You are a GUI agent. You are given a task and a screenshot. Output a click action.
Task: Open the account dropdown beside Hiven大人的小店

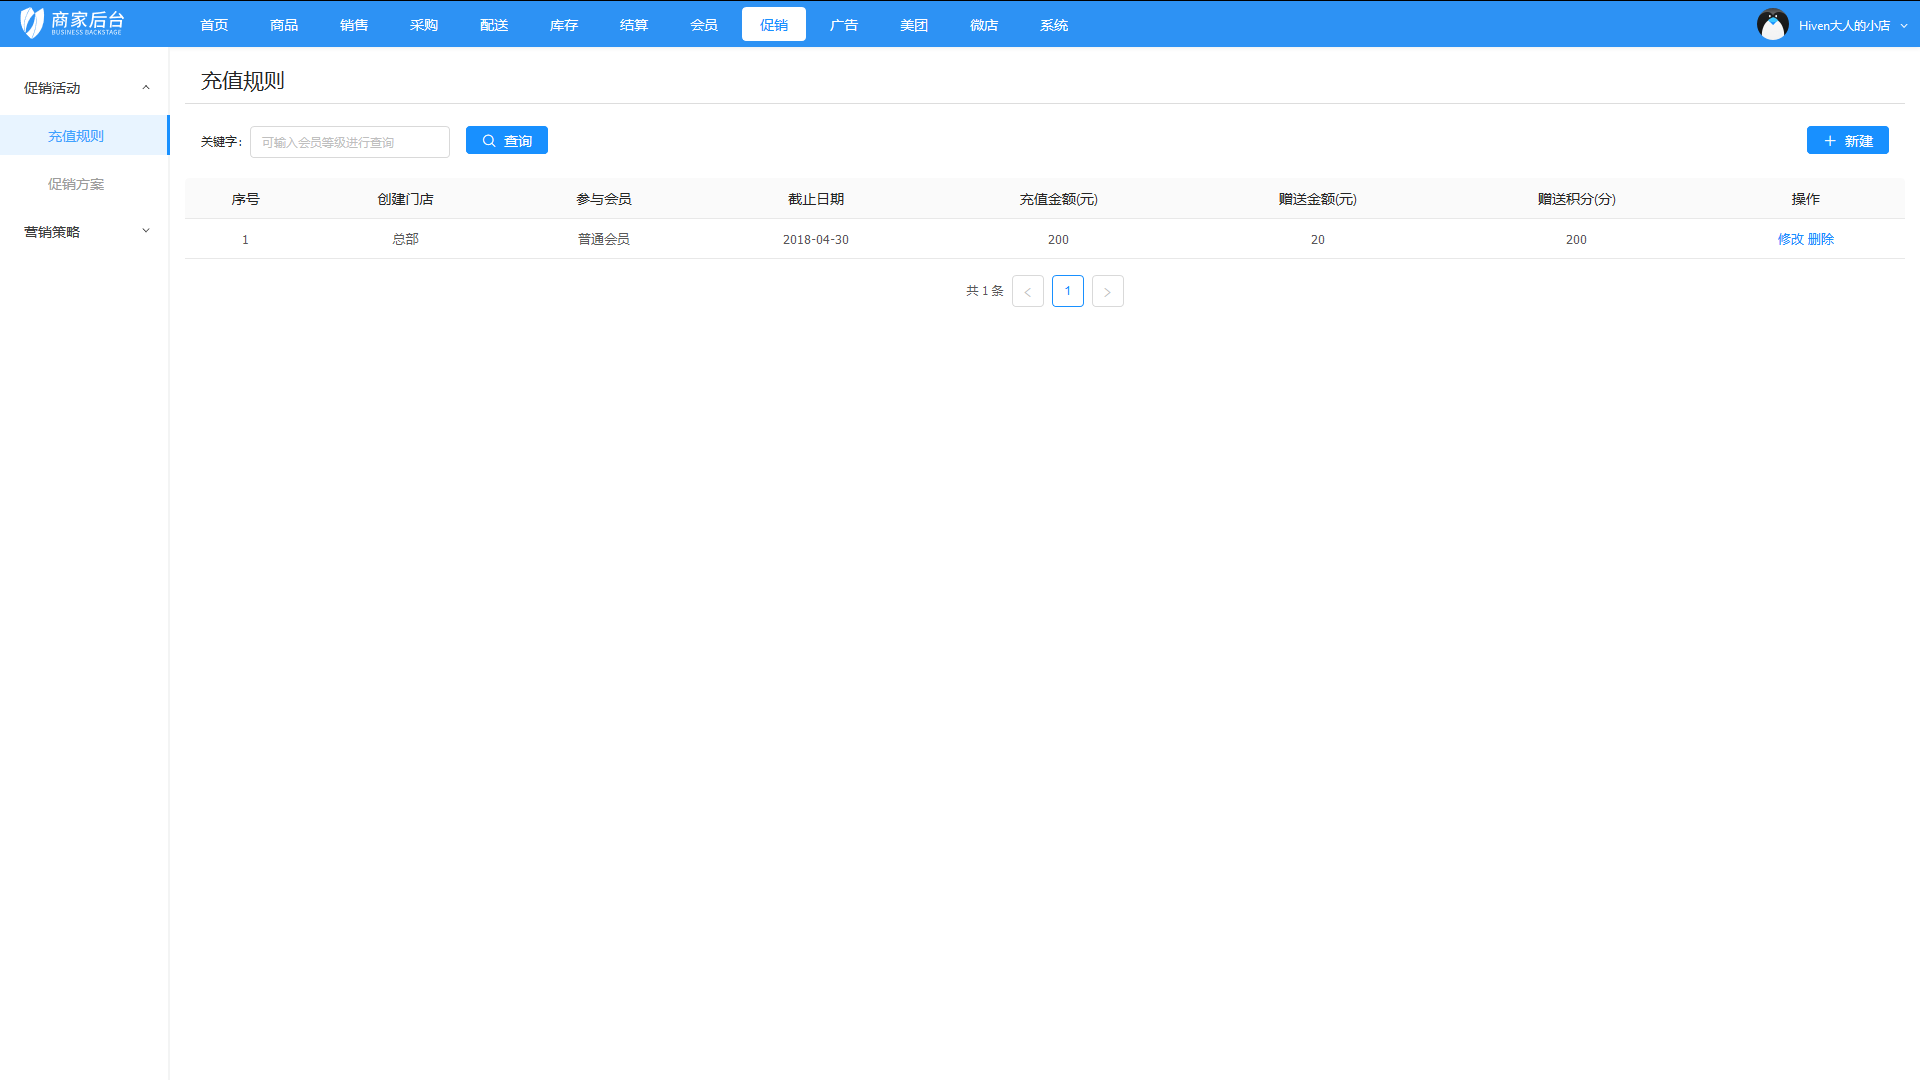(1902, 26)
